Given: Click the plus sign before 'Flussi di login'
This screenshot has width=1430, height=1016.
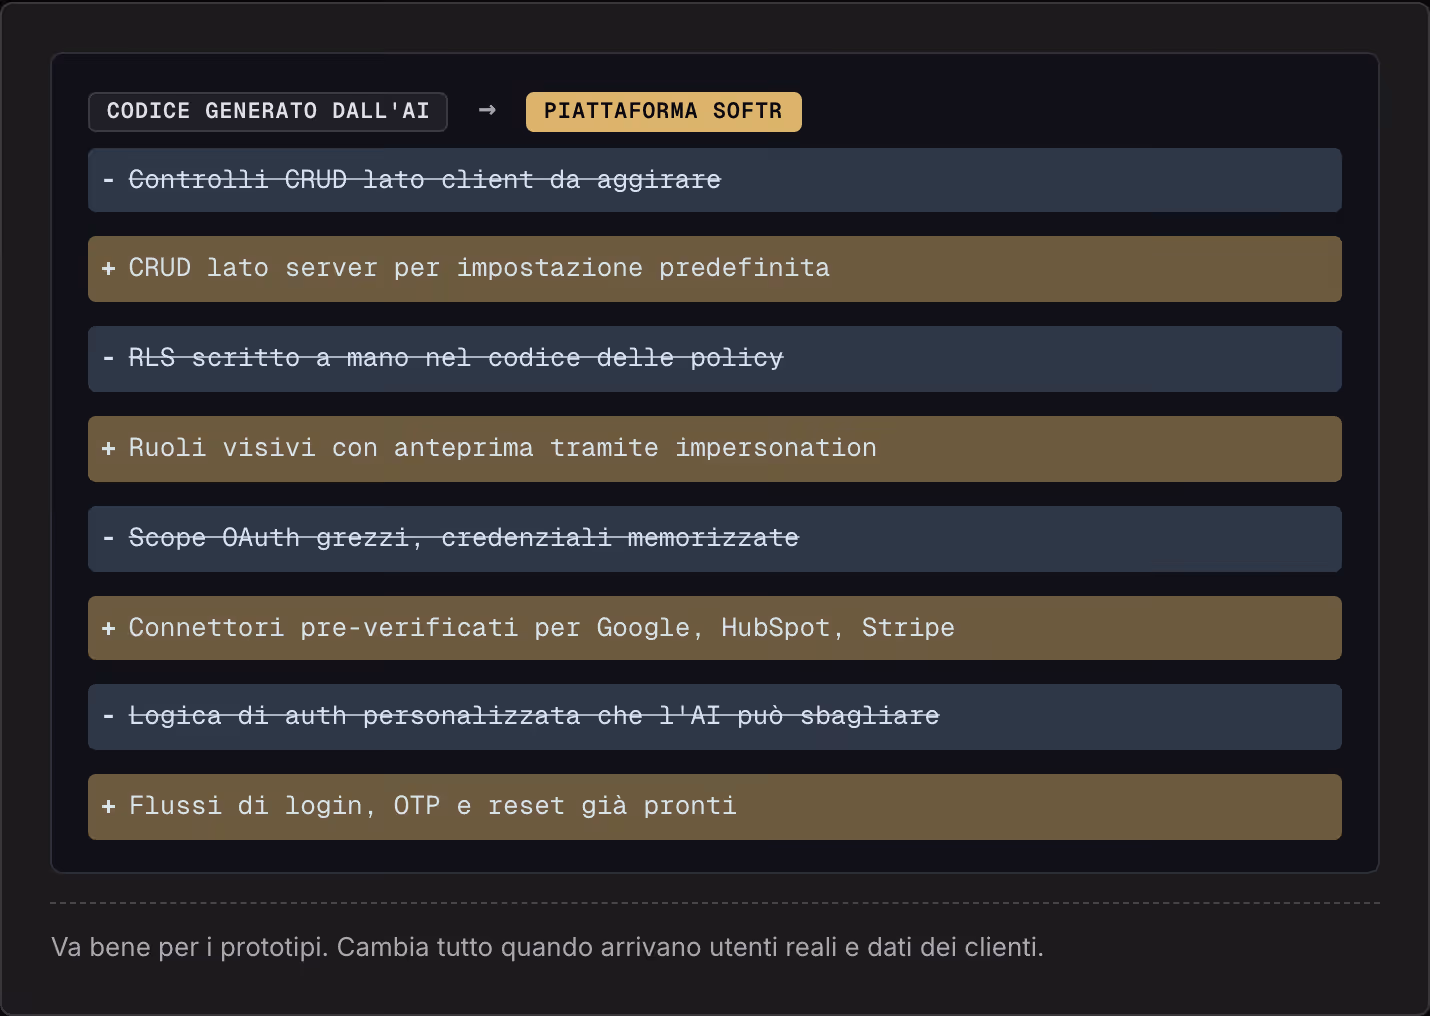Looking at the screenshot, I should 108,806.
